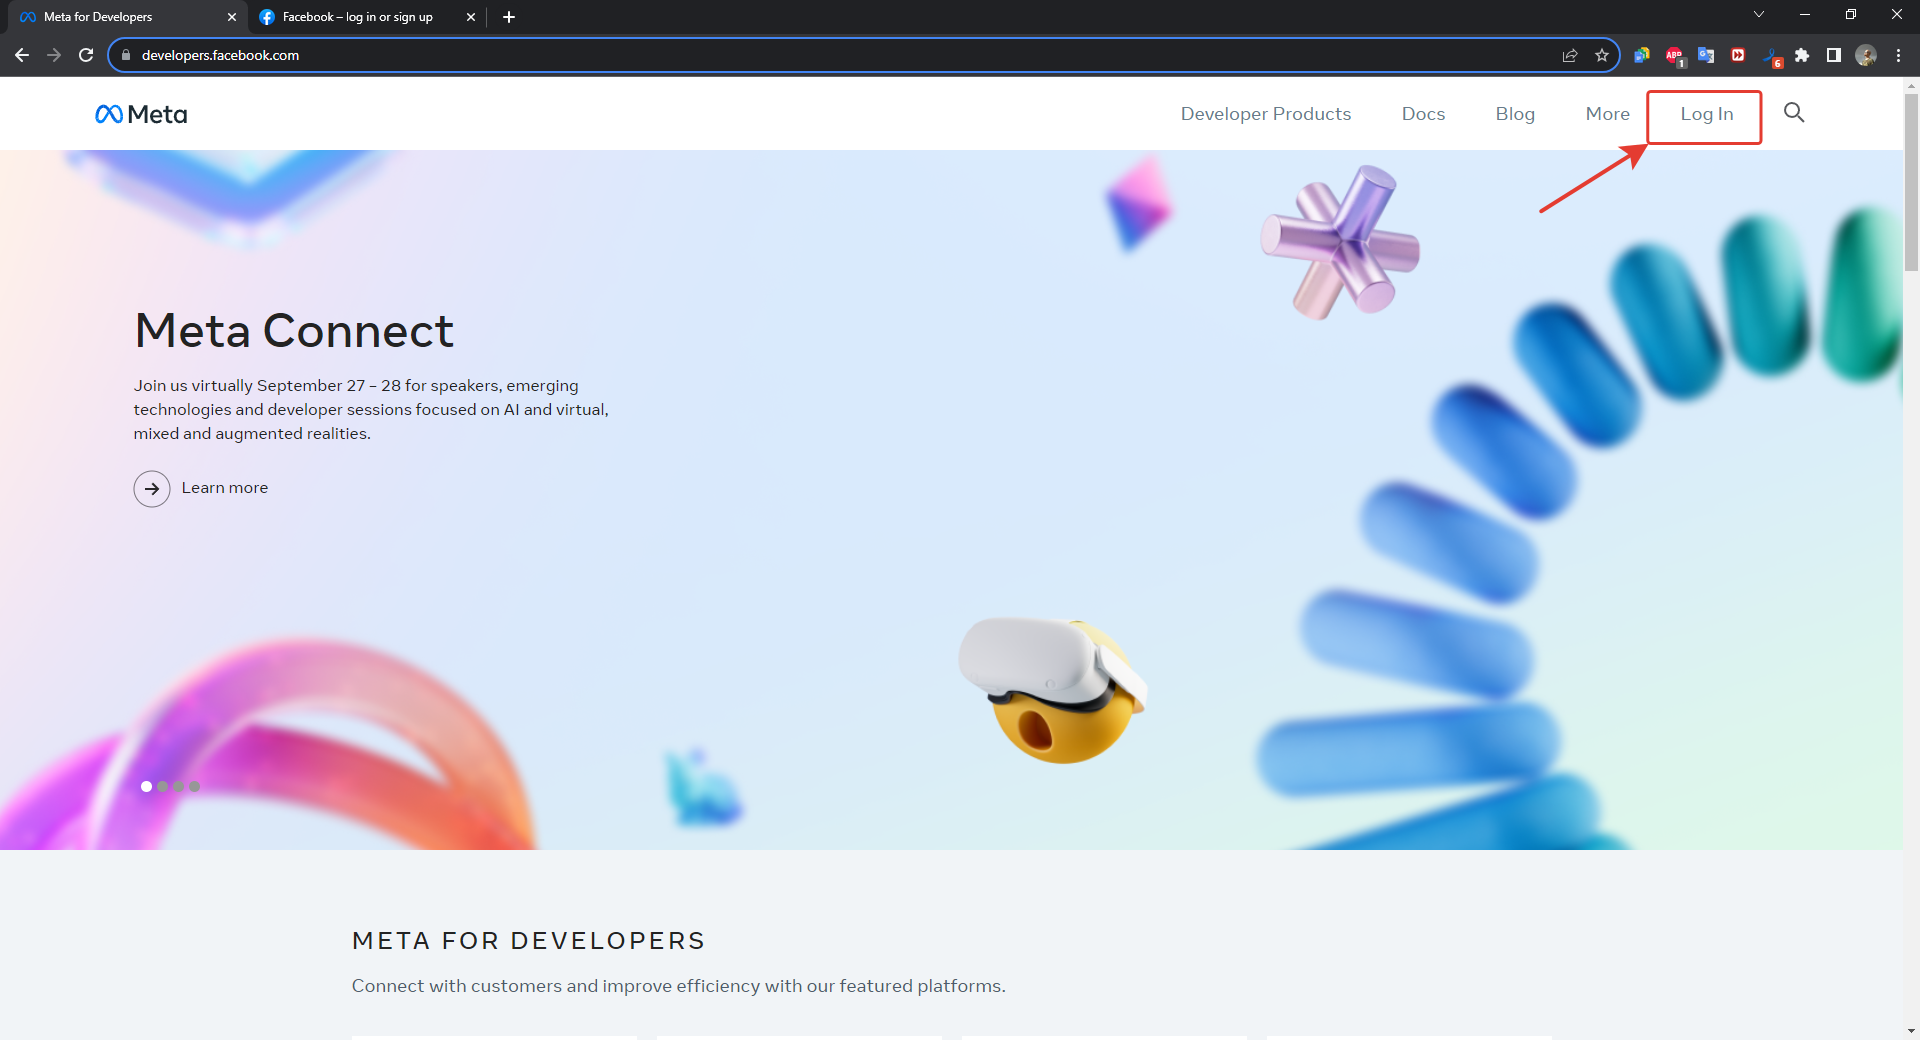
Task: Open the Chrome extensions puzzle menu
Action: click(x=1802, y=56)
